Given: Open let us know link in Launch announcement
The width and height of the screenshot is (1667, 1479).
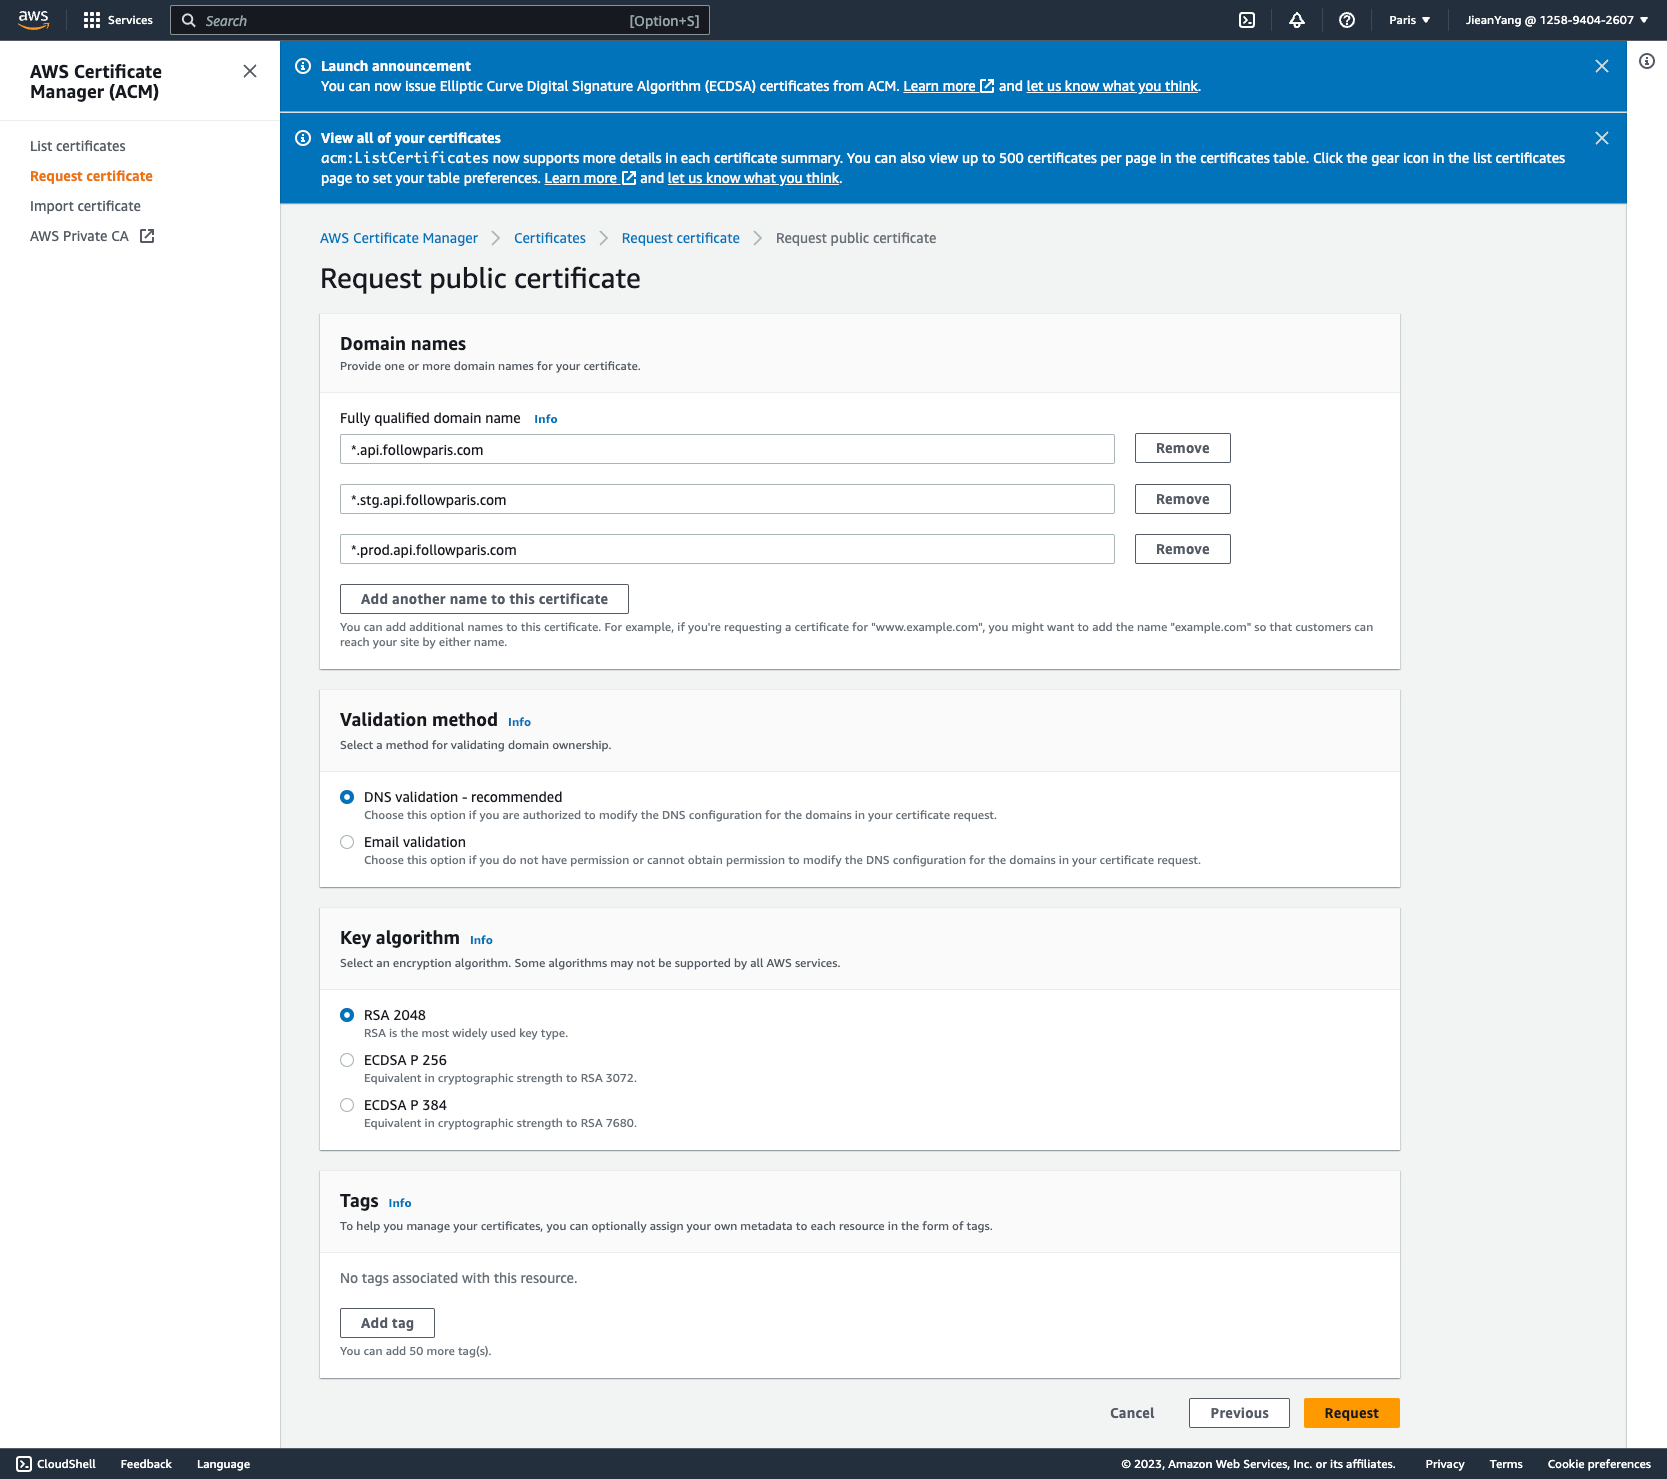Looking at the screenshot, I should click(x=1112, y=86).
